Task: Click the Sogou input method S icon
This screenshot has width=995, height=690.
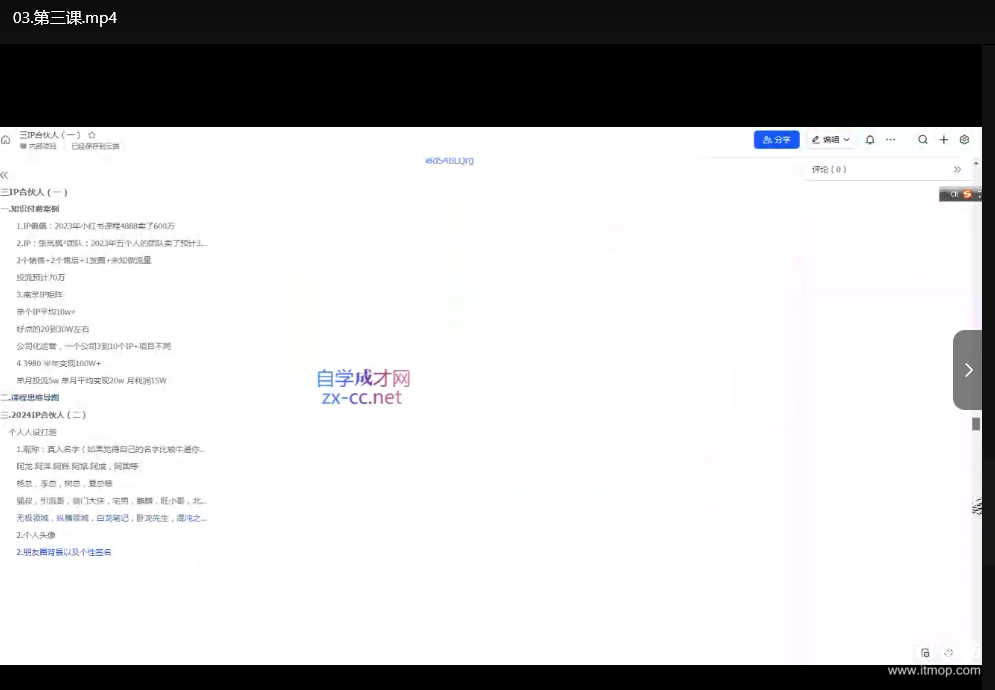Action: click(967, 194)
